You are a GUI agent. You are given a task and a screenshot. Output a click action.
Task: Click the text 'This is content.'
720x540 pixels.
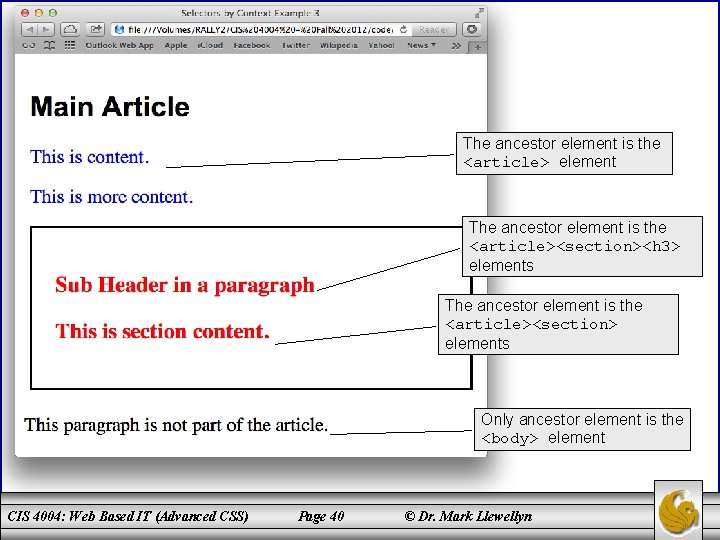90,157
